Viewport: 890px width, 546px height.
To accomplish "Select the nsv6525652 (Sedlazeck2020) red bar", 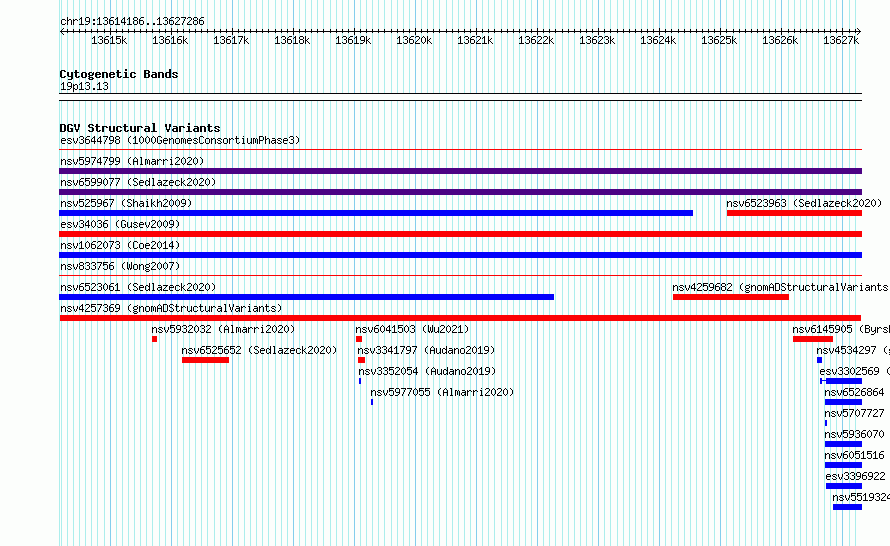I will 205,360.
